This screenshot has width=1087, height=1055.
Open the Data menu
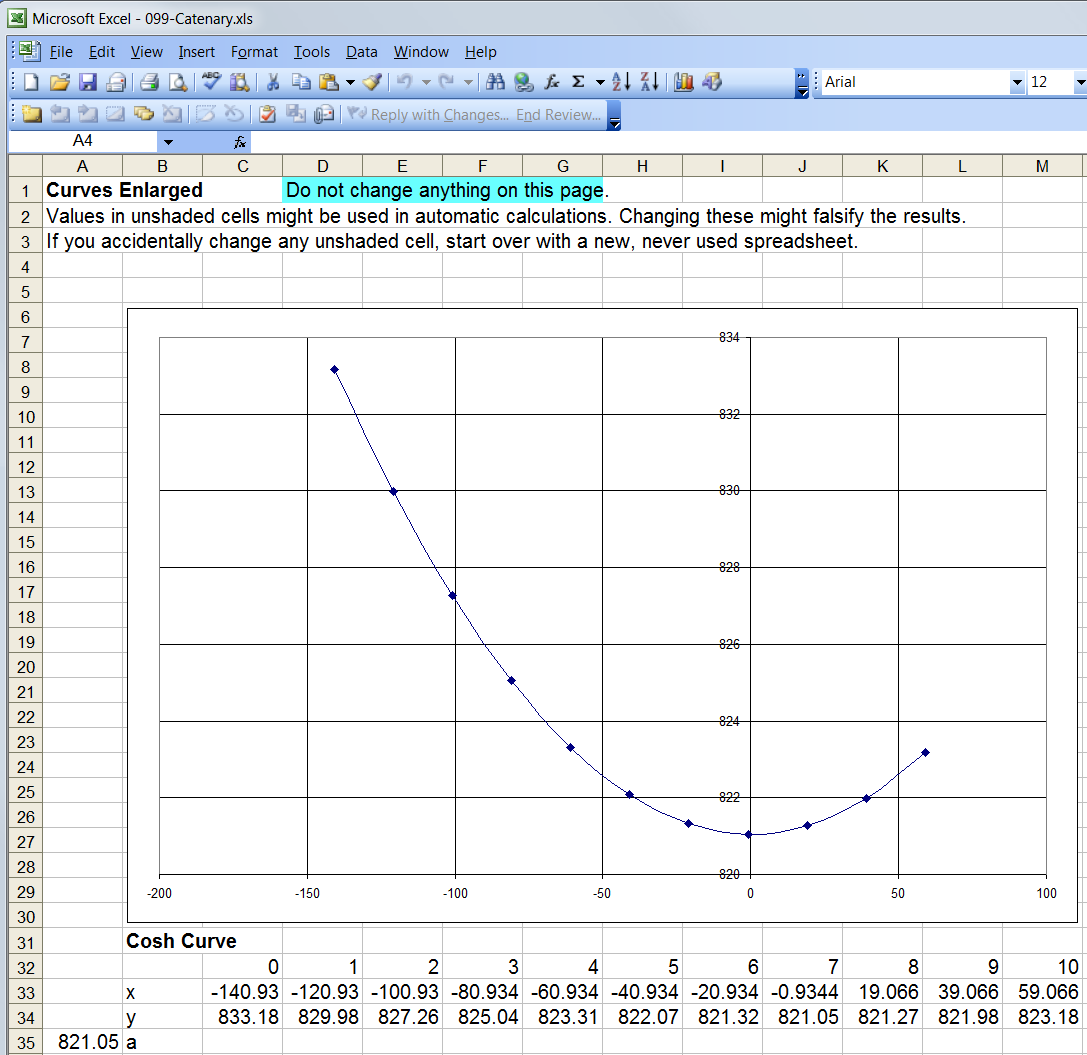(361, 52)
